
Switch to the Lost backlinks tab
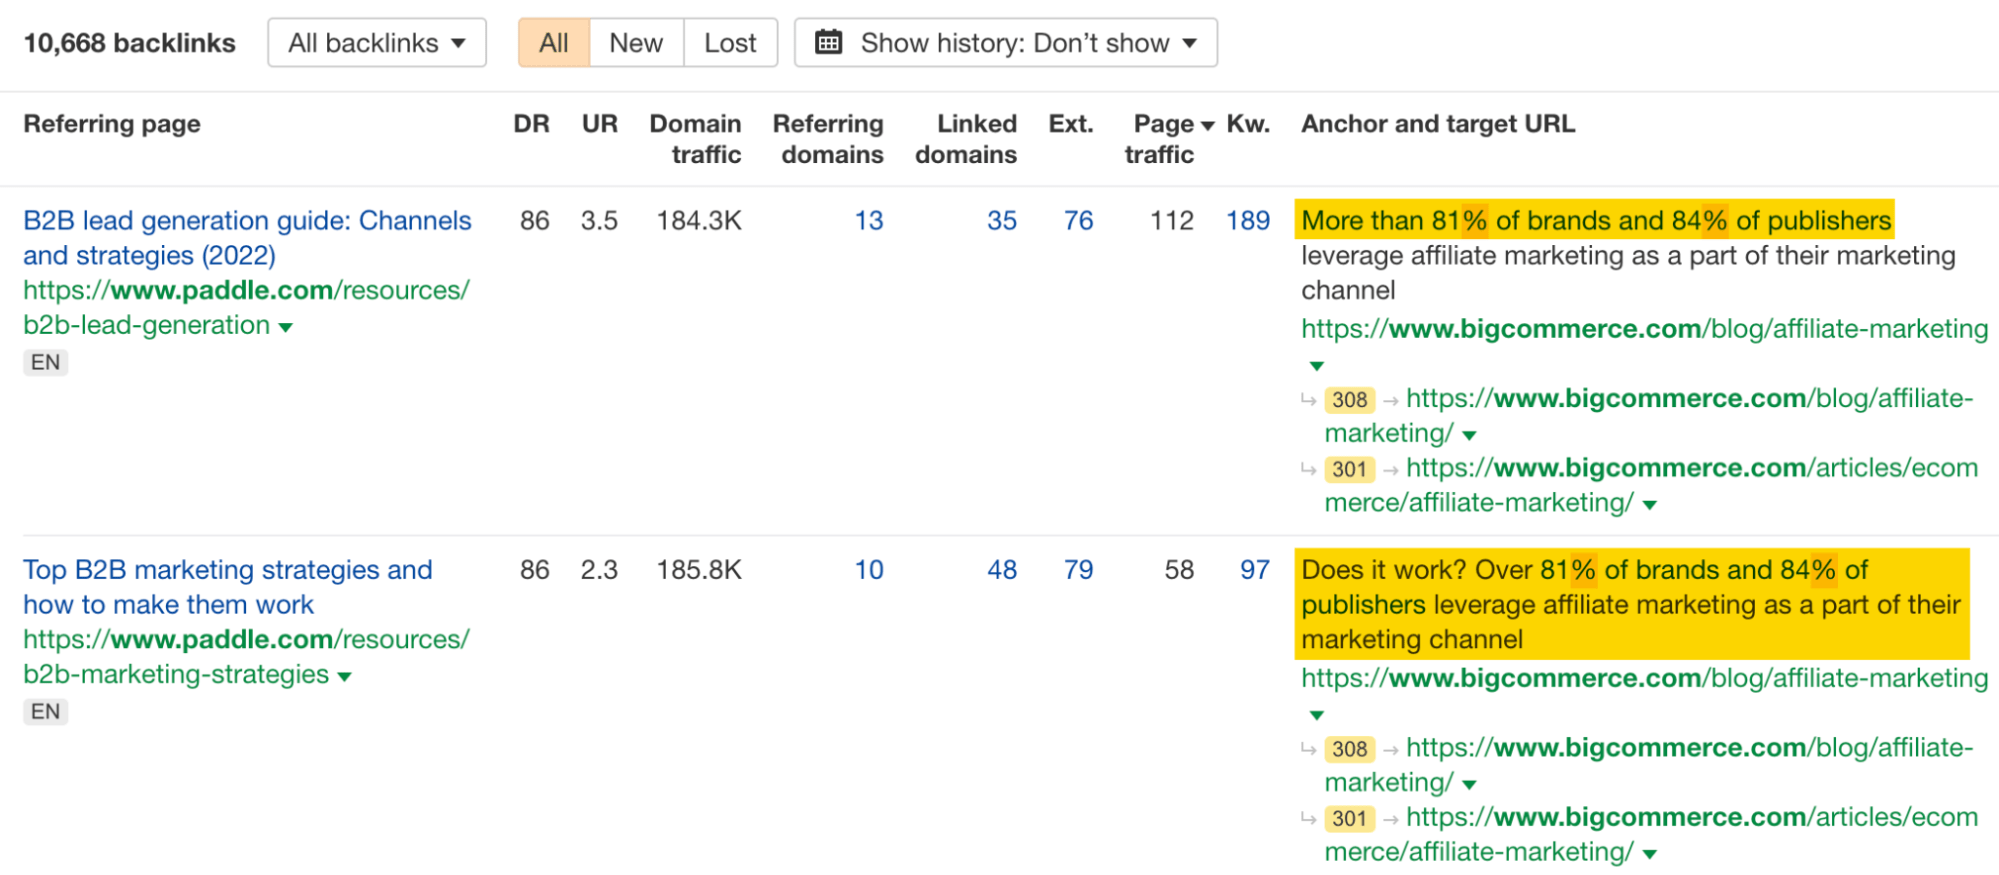(x=730, y=43)
